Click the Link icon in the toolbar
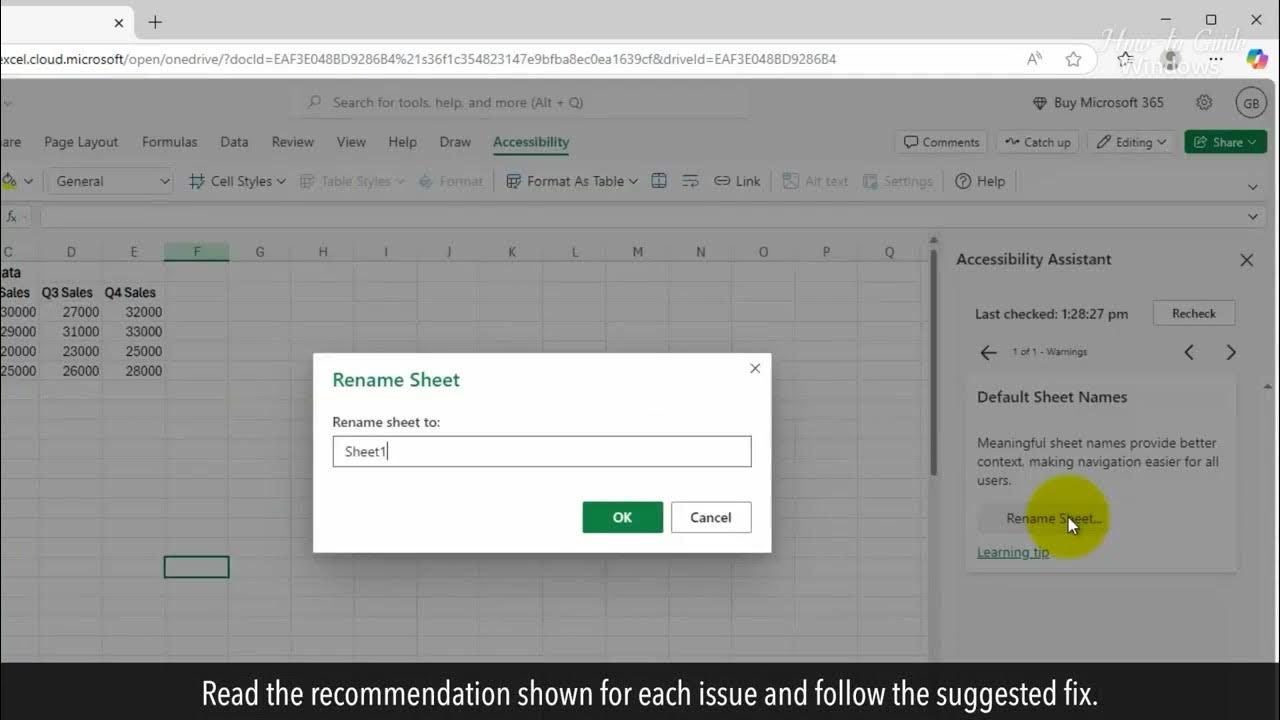Viewport: 1280px width, 720px height. point(737,181)
